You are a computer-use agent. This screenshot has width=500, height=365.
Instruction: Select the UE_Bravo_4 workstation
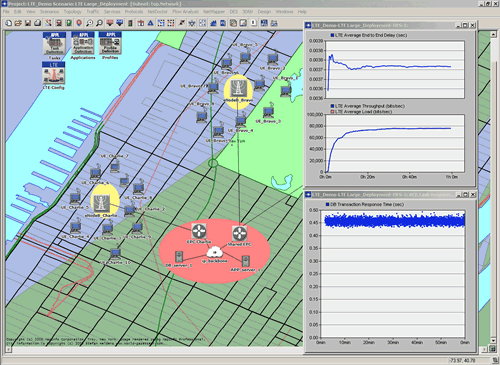tap(241, 120)
